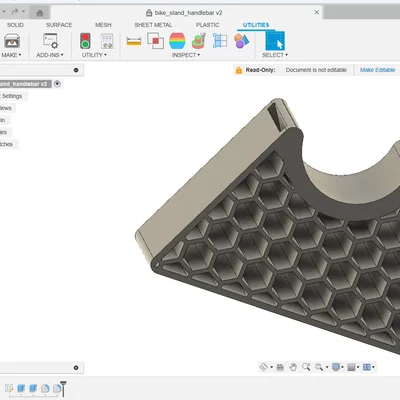Viewport: 400px width, 400px height.
Task: Open the Orbit type dropdown arrow
Action: [272, 367]
